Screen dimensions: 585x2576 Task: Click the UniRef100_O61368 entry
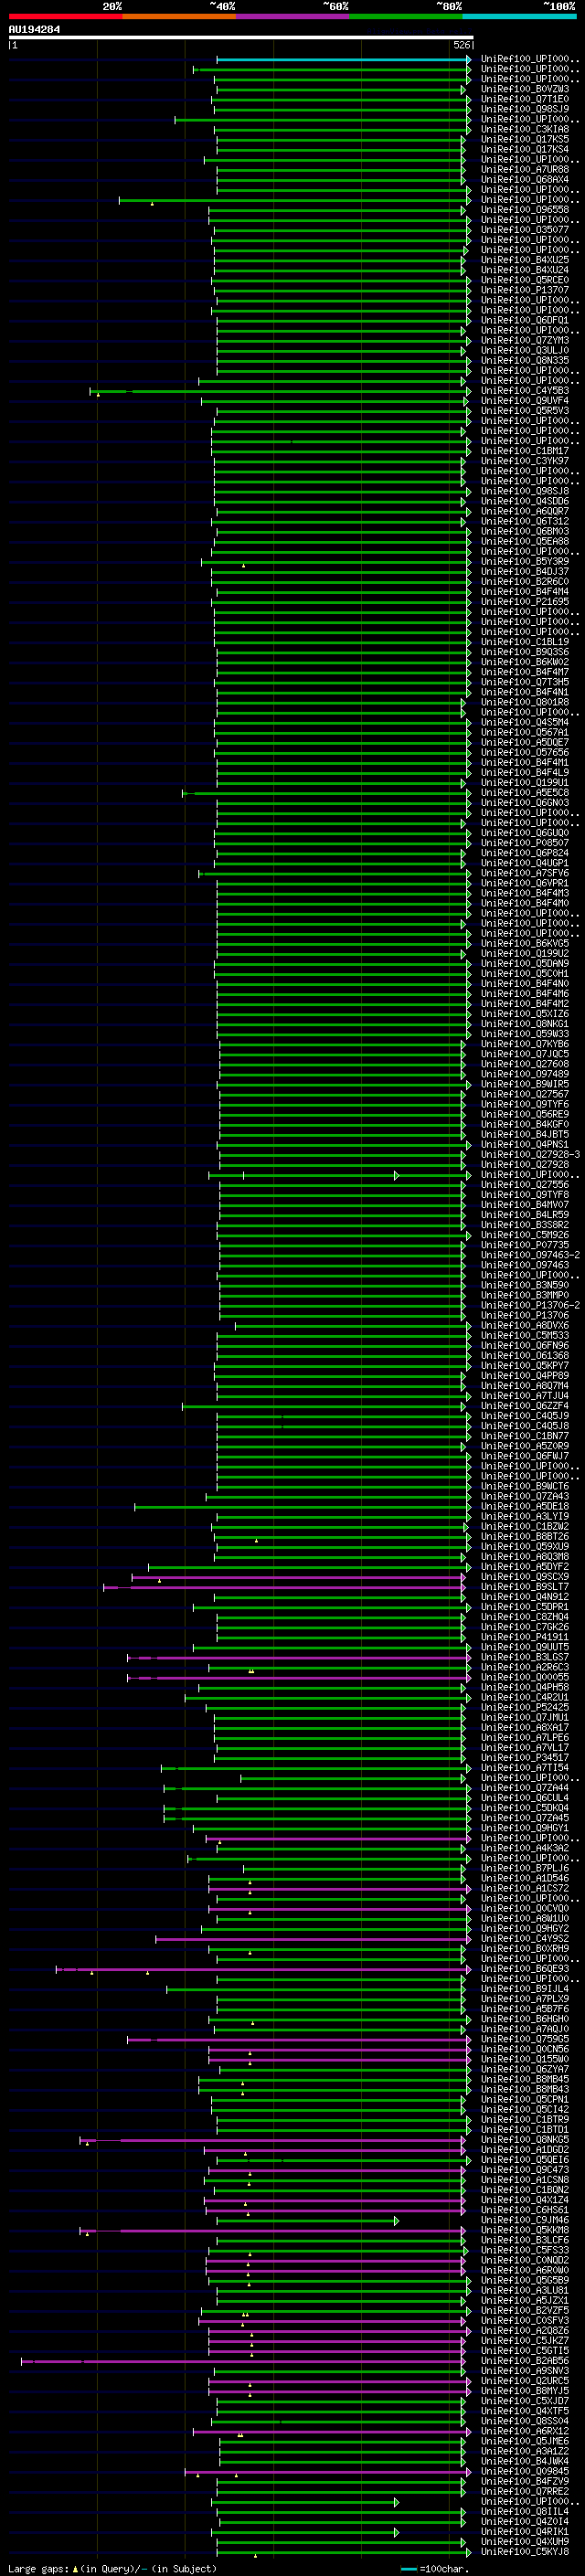click(525, 1356)
